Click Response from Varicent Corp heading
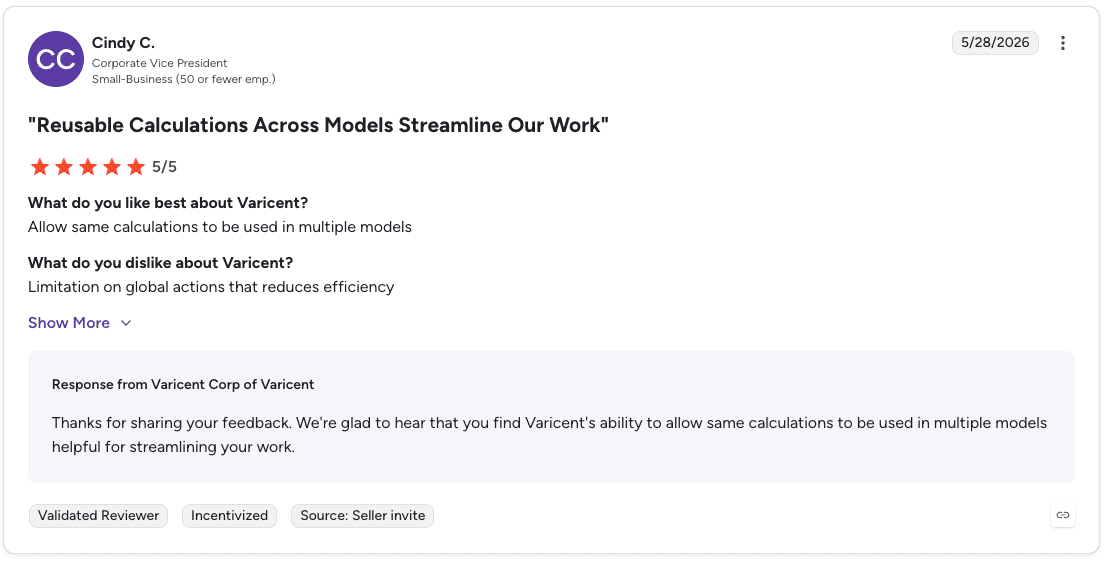Viewport: 1104px width, 564px height. point(183,384)
